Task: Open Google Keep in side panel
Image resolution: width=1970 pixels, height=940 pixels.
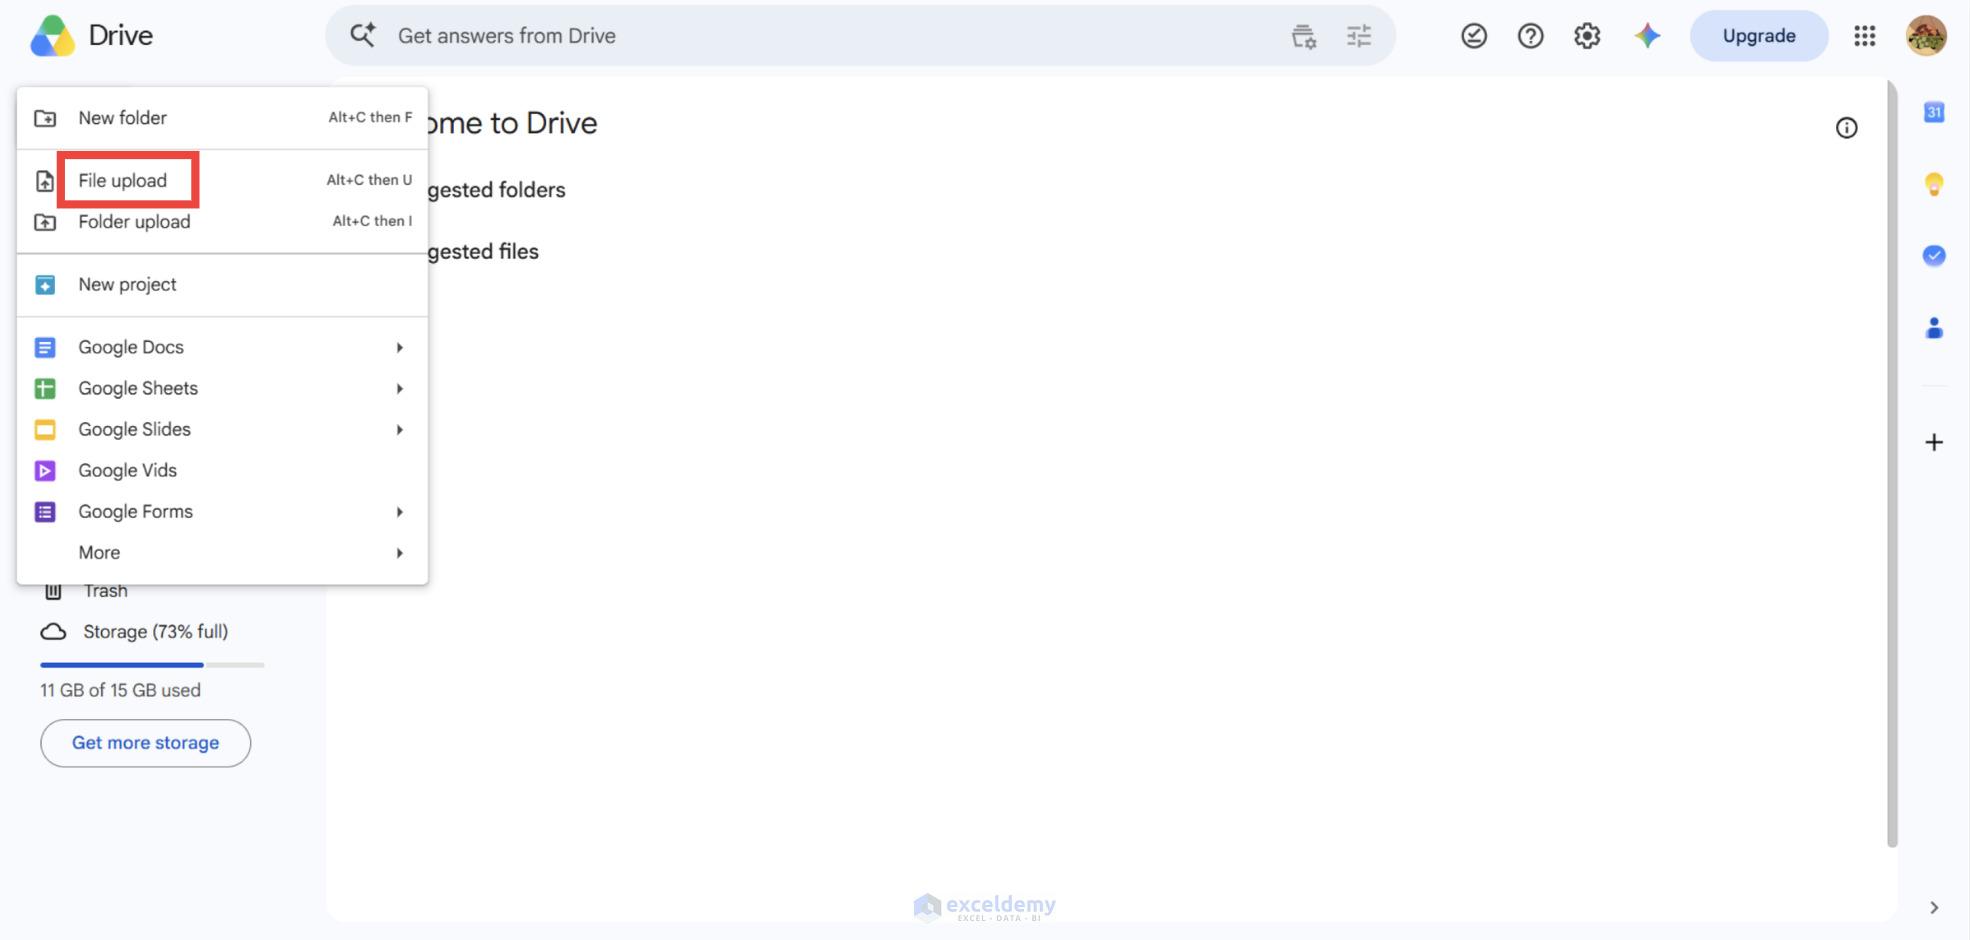Action: tap(1934, 184)
